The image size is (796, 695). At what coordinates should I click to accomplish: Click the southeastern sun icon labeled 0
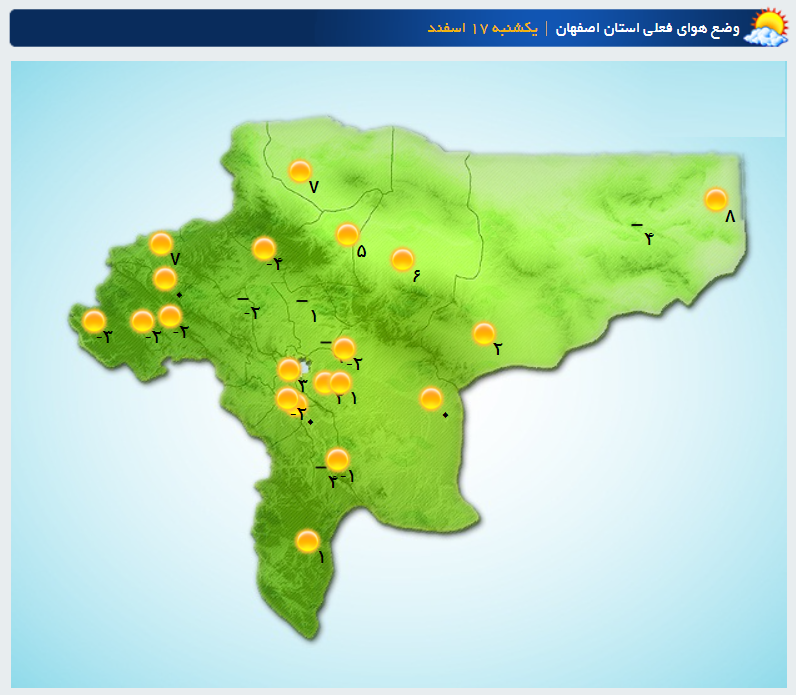[431, 398]
